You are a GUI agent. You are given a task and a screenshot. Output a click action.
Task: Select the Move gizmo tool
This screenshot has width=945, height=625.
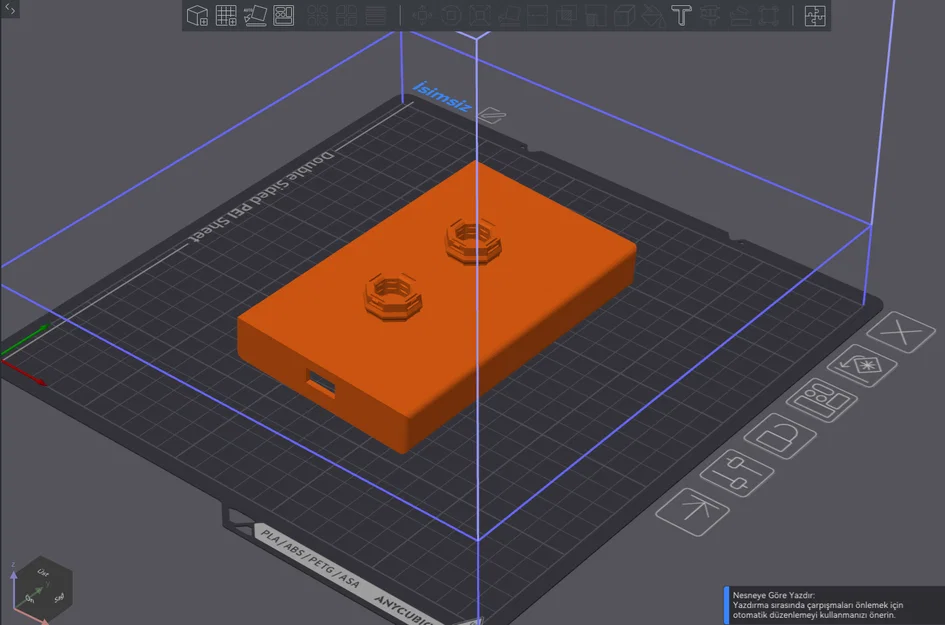(x=422, y=16)
